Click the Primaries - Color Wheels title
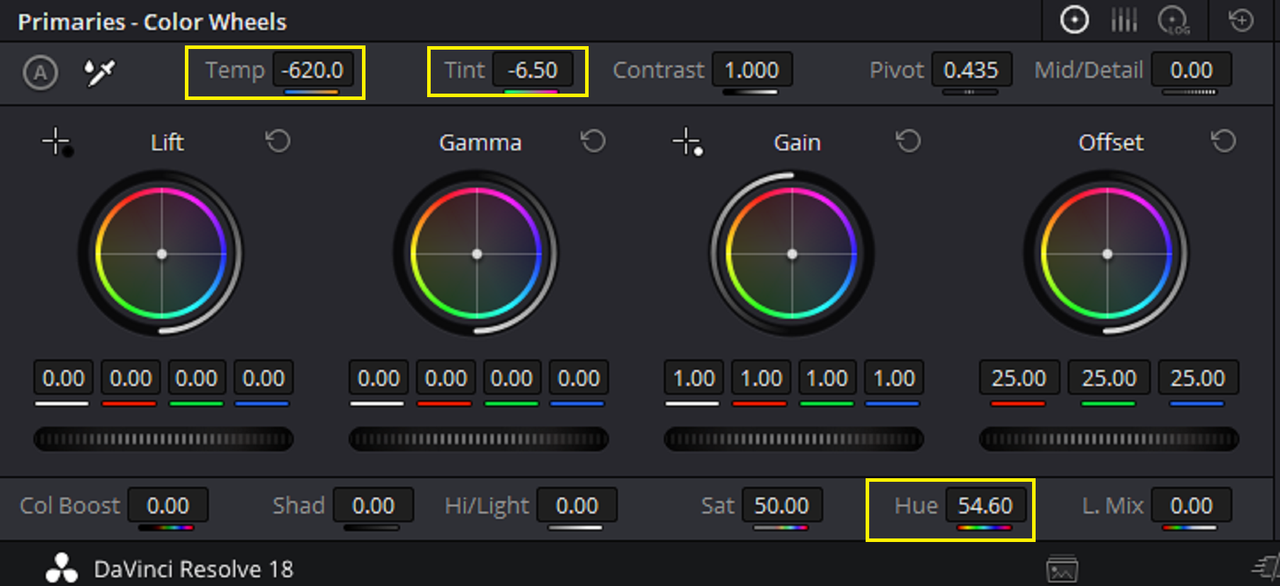The image size is (1280, 586). pos(152,21)
